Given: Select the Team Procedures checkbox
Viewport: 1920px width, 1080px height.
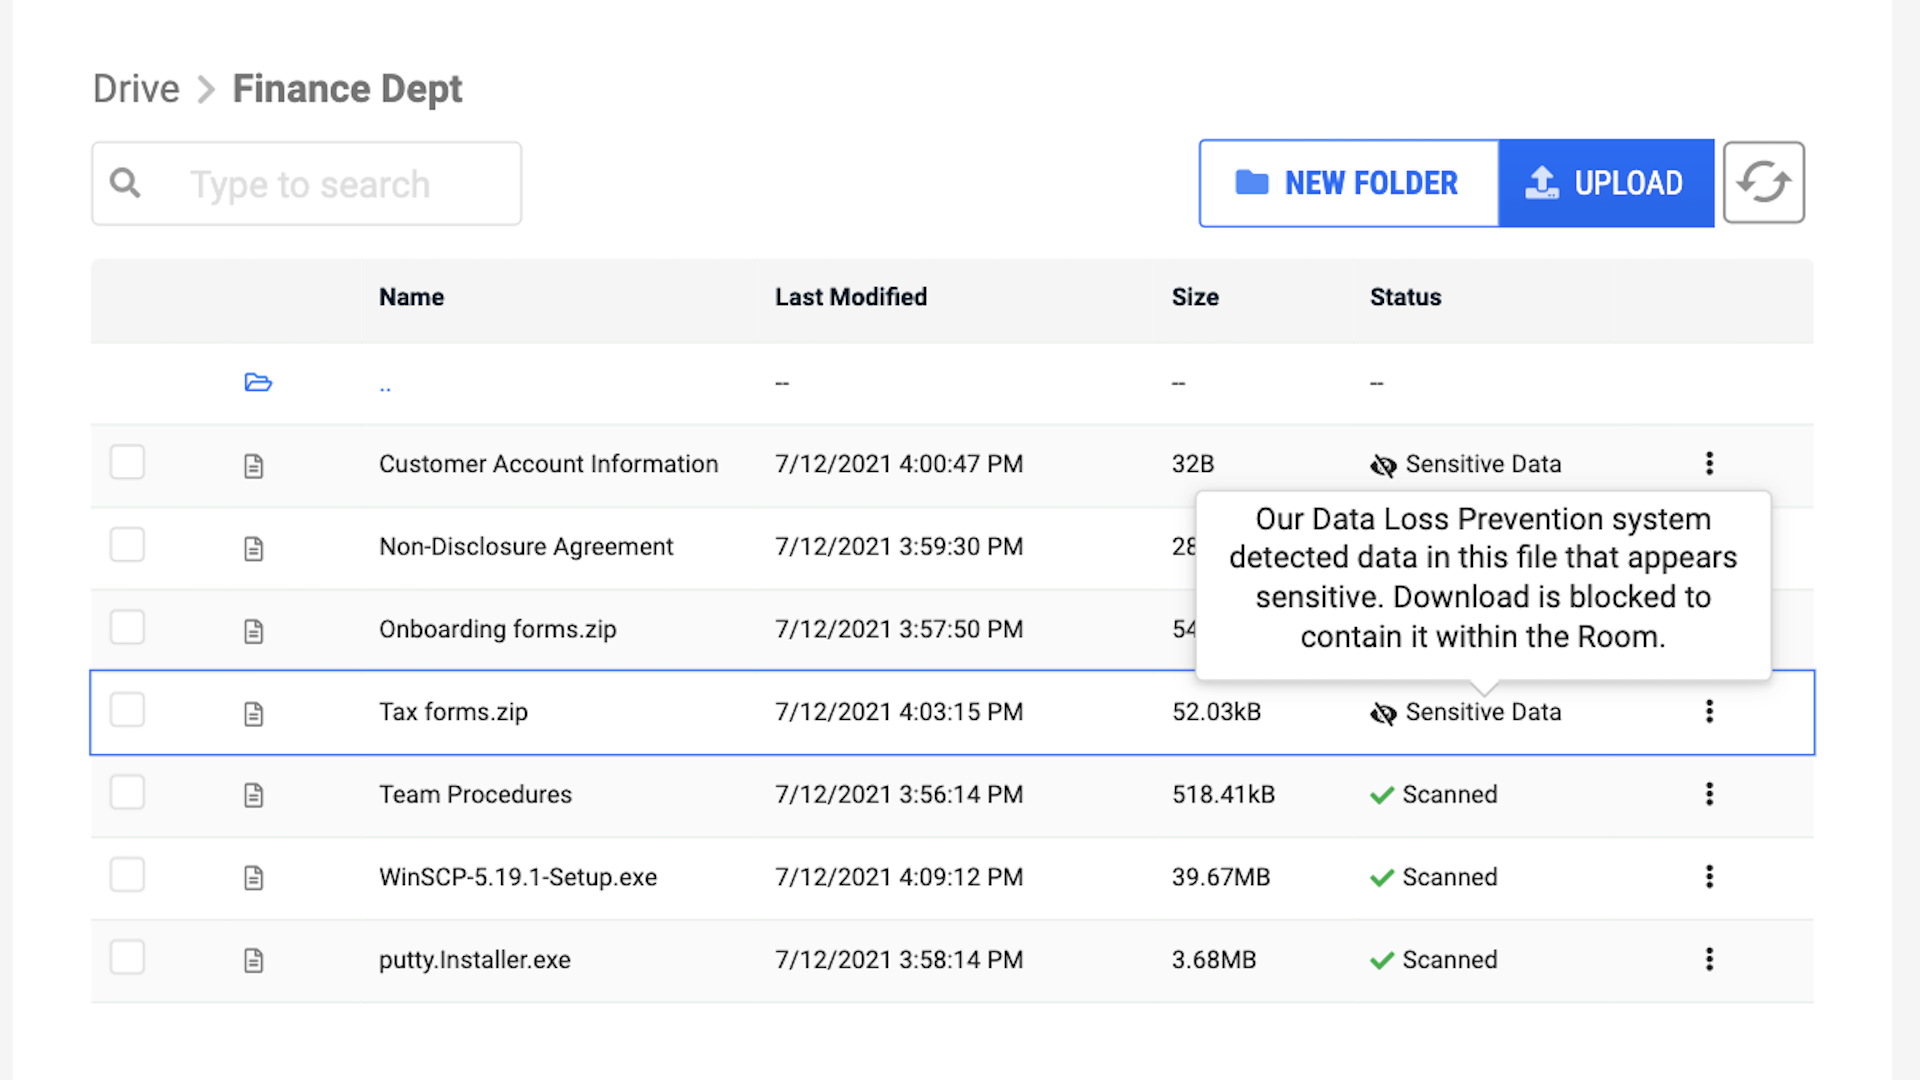Looking at the screenshot, I should (127, 793).
